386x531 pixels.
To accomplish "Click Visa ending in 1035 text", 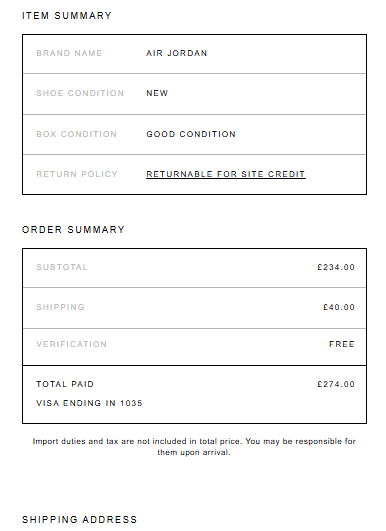I will [89, 403].
